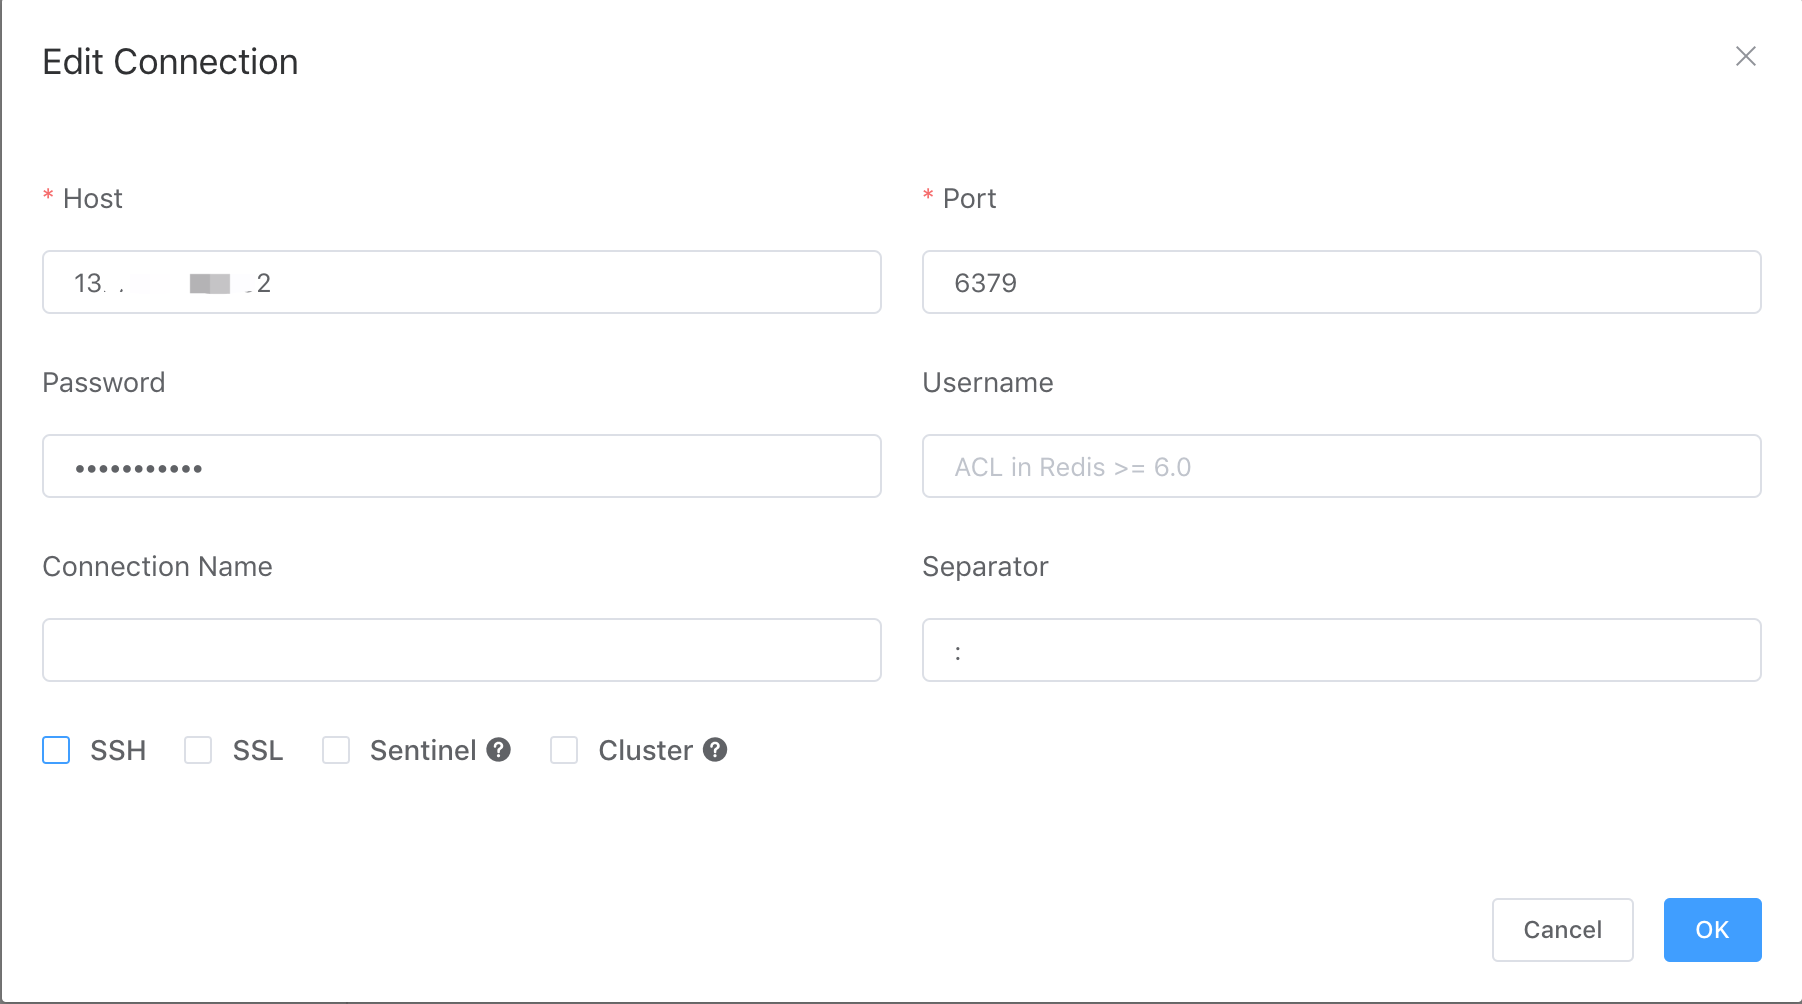Click the empty Connection Name field
Viewport: 1802px width, 1004px height.
(461, 650)
